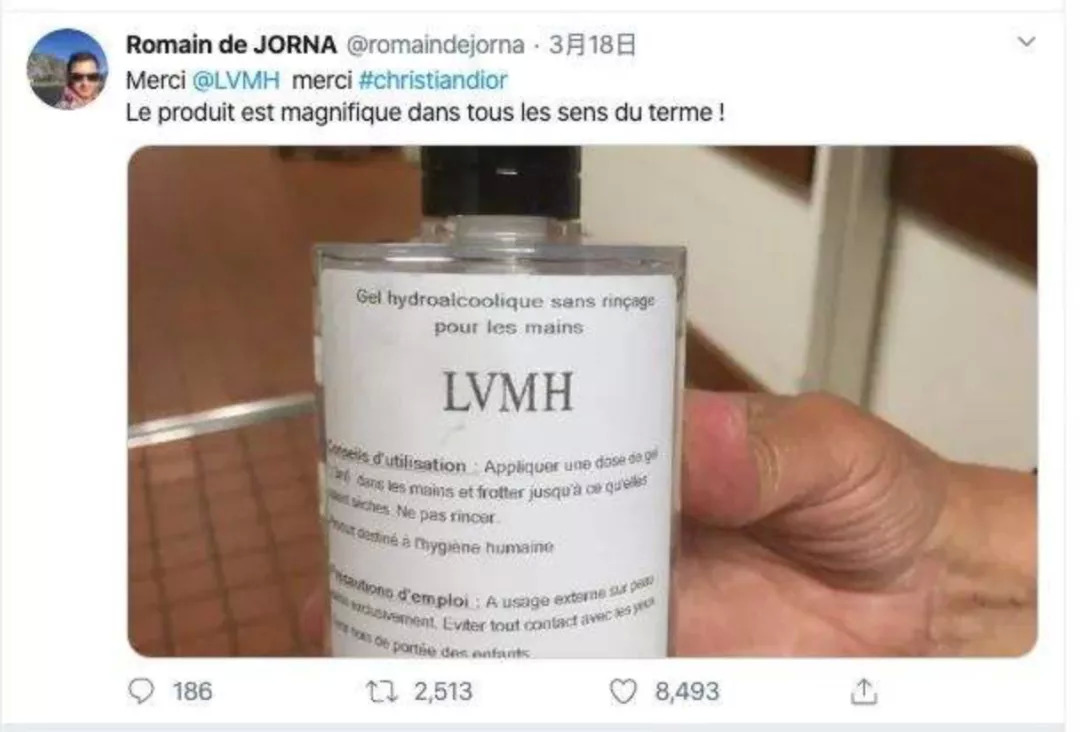The height and width of the screenshot is (732, 1080).
Task: Click the reply speech bubble icon
Action: [x=141, y=691]
